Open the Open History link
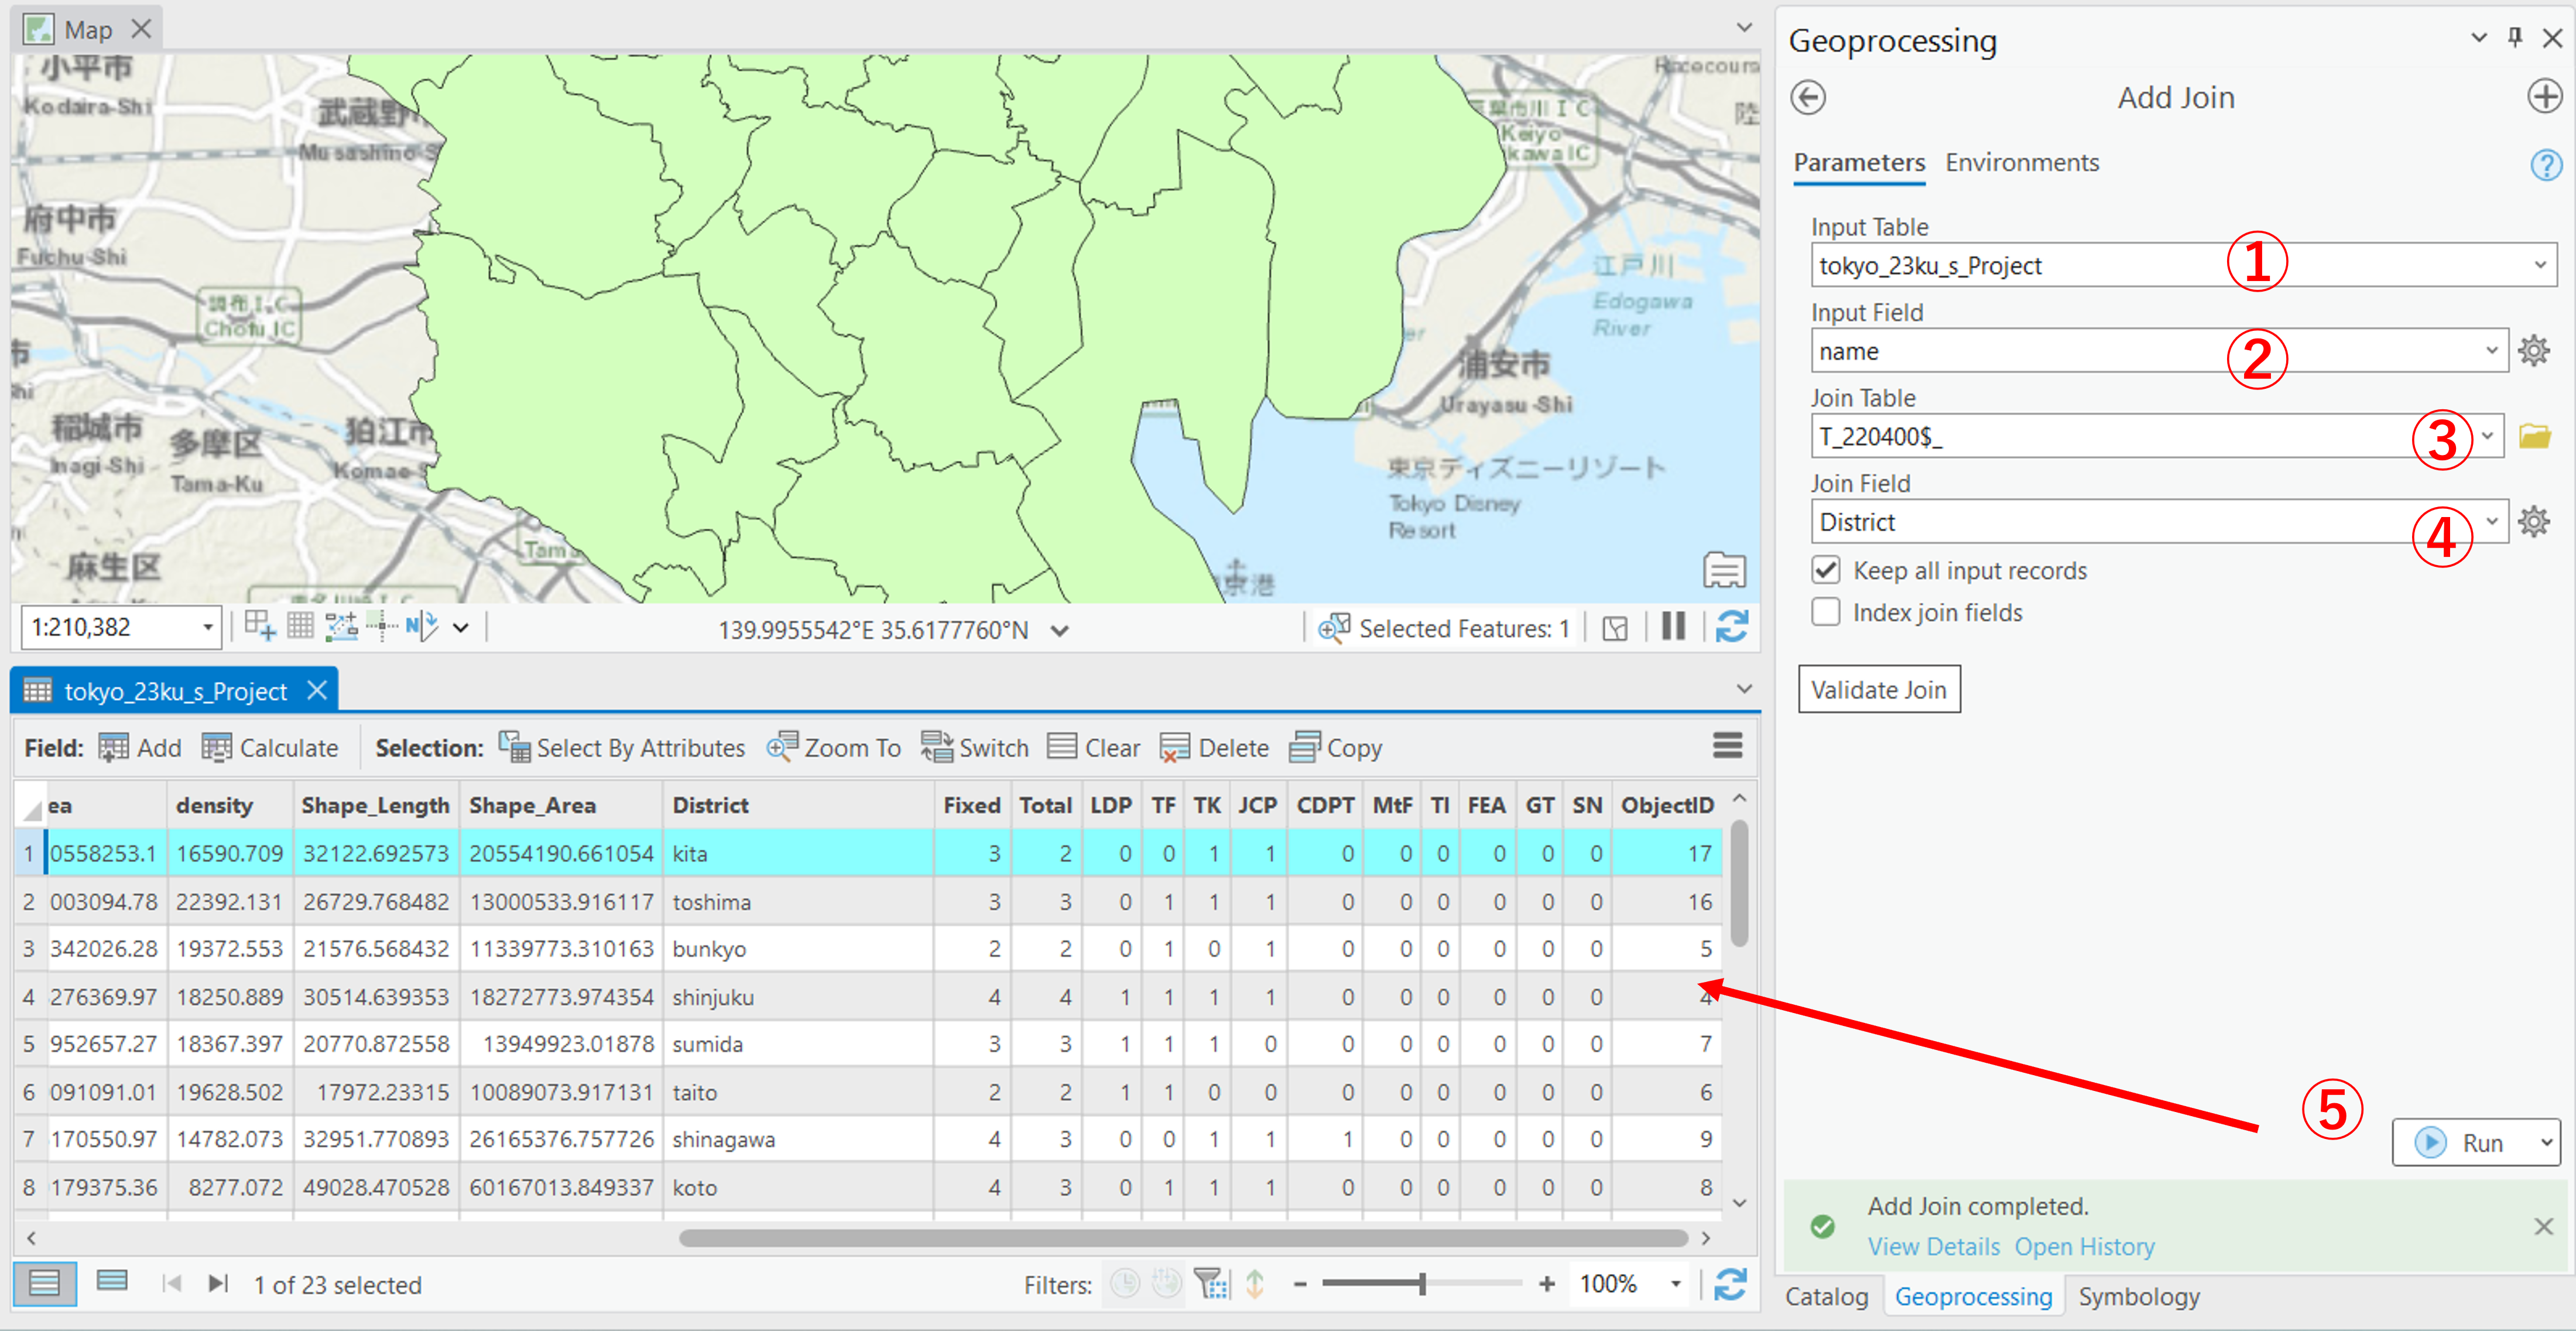The image size is (2576, 1331). 2084,1247
